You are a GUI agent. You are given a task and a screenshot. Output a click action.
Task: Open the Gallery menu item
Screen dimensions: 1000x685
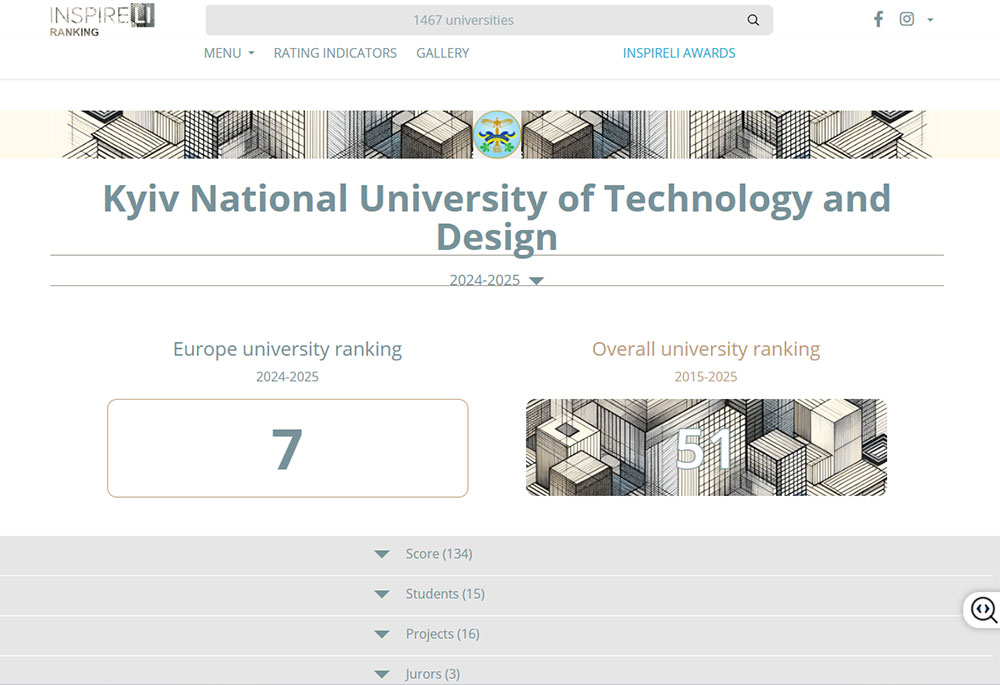pyautogui.click(x=442, y=53)
